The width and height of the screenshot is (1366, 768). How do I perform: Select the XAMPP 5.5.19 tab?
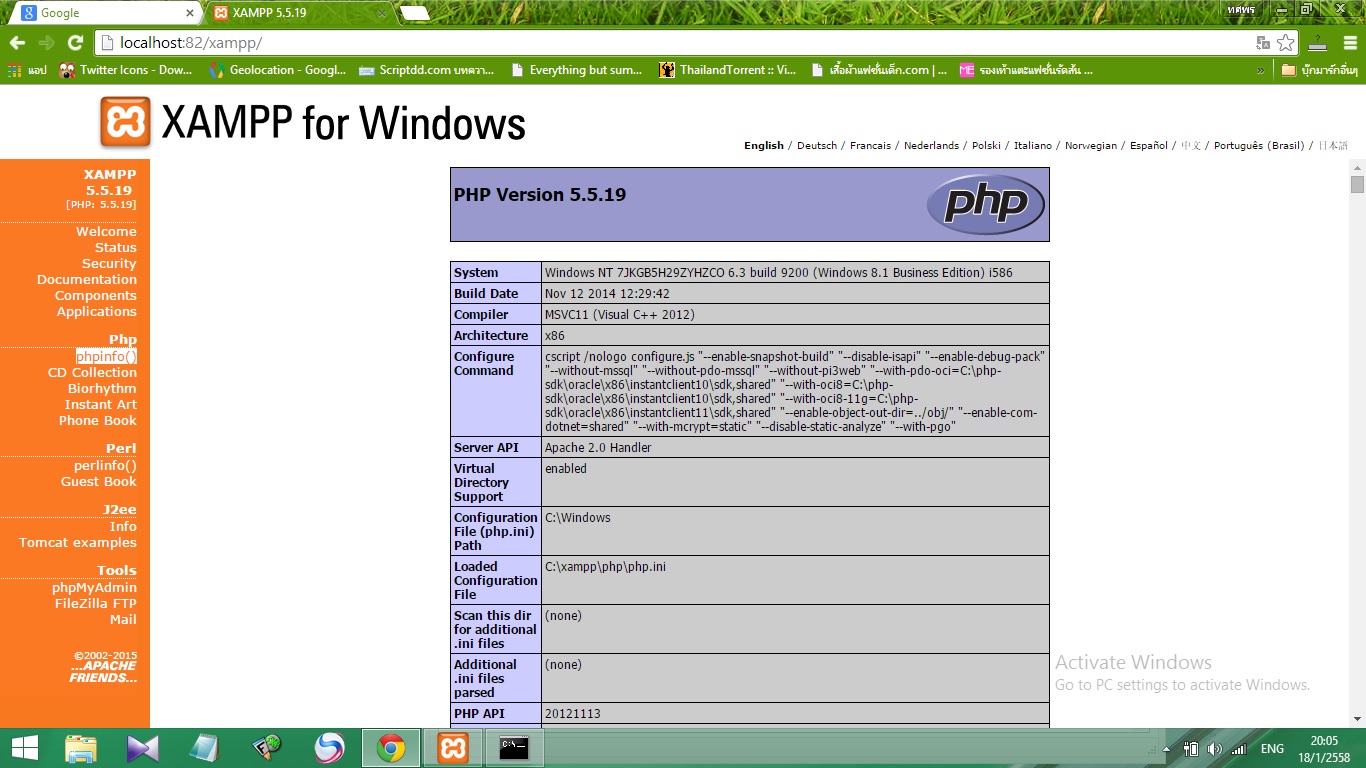coord(300,13)
